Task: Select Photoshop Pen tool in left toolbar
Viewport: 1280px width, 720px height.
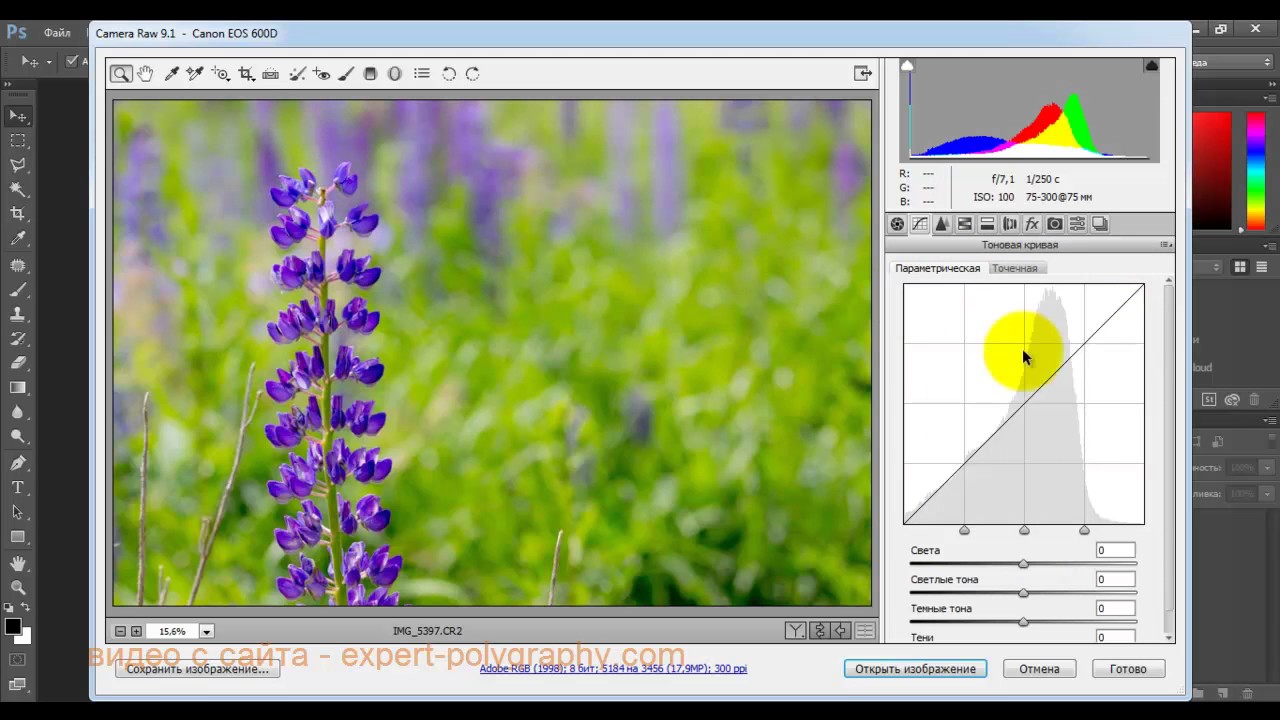Action: pos(18,463)
